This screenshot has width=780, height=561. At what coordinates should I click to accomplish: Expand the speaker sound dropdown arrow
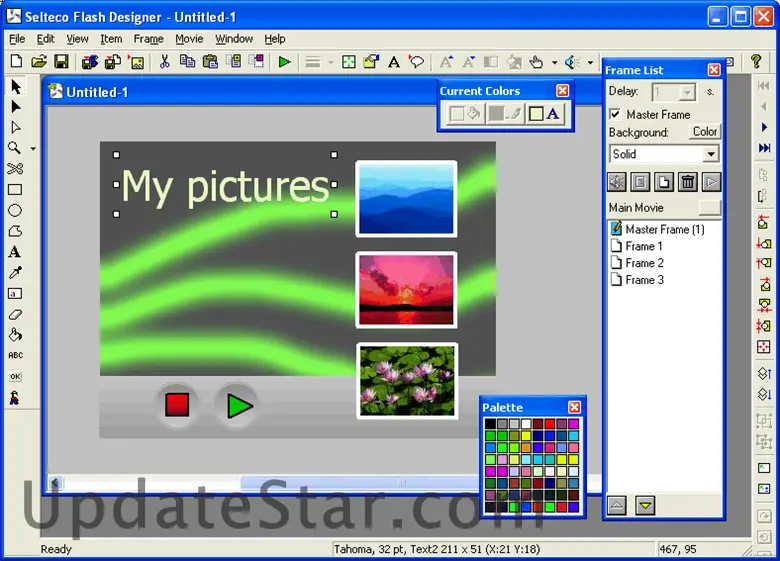click(590, 62)
